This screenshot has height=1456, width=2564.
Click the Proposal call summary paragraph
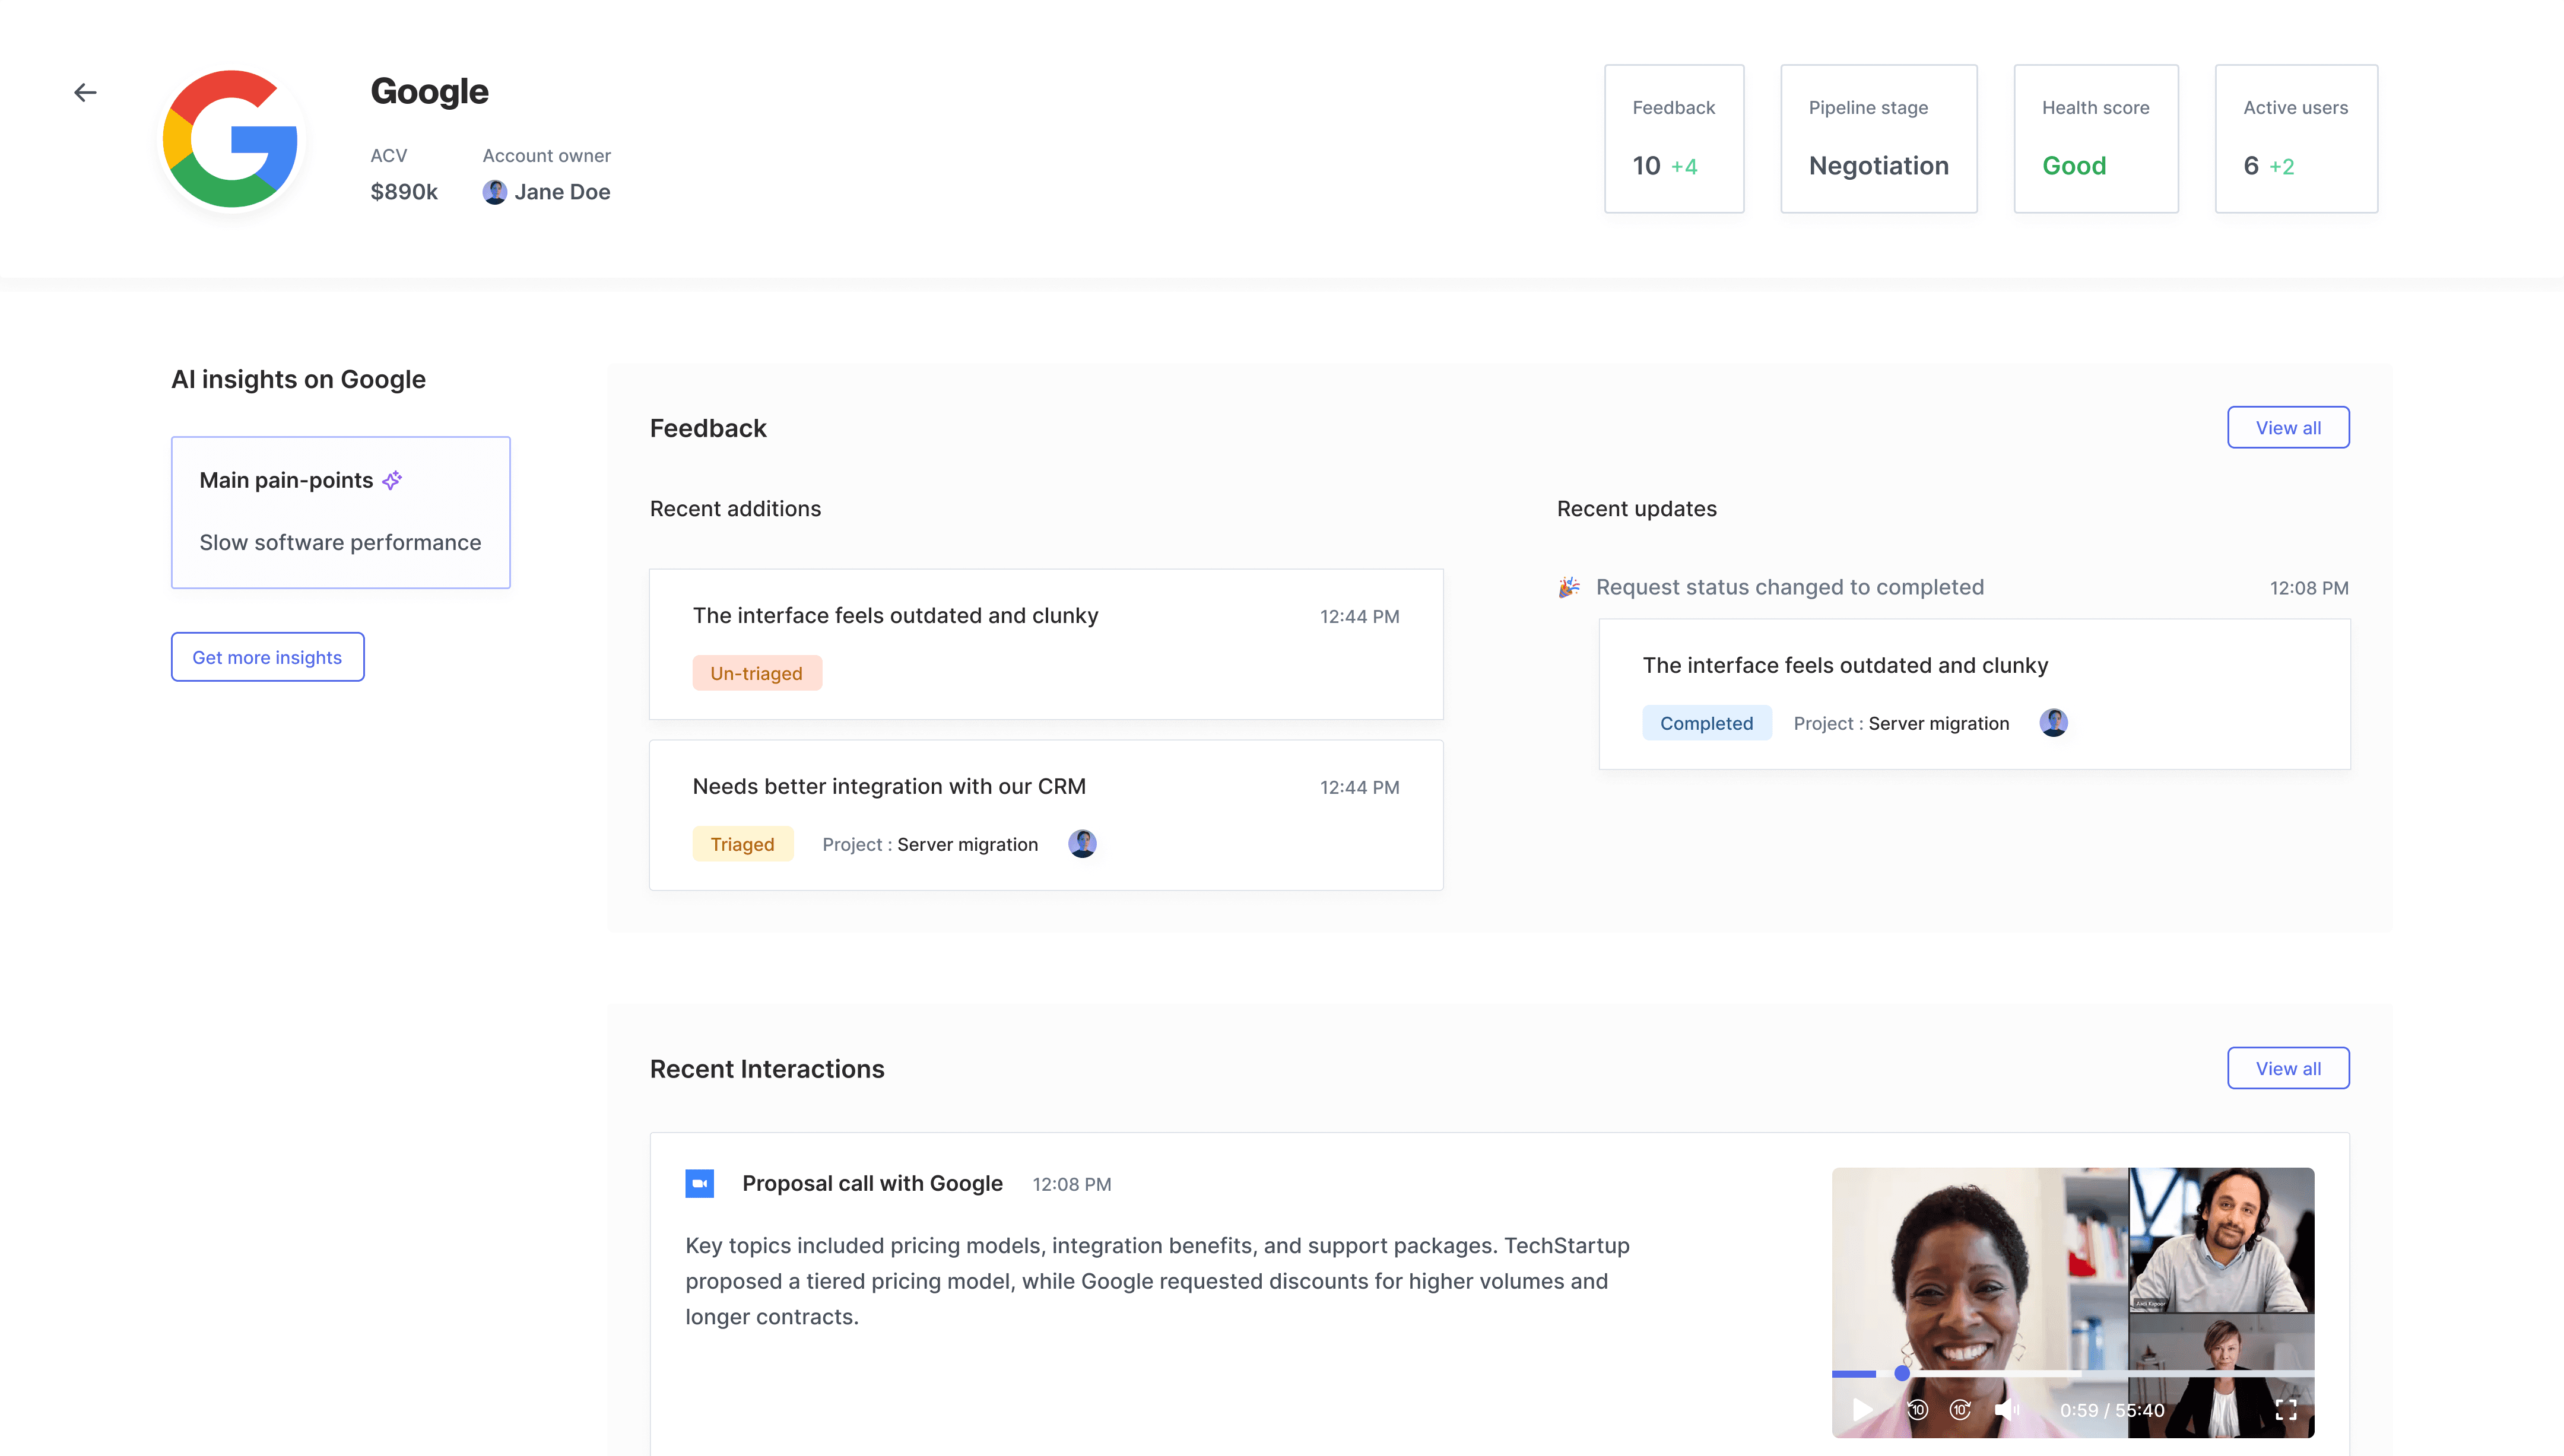(1157, 1281)
